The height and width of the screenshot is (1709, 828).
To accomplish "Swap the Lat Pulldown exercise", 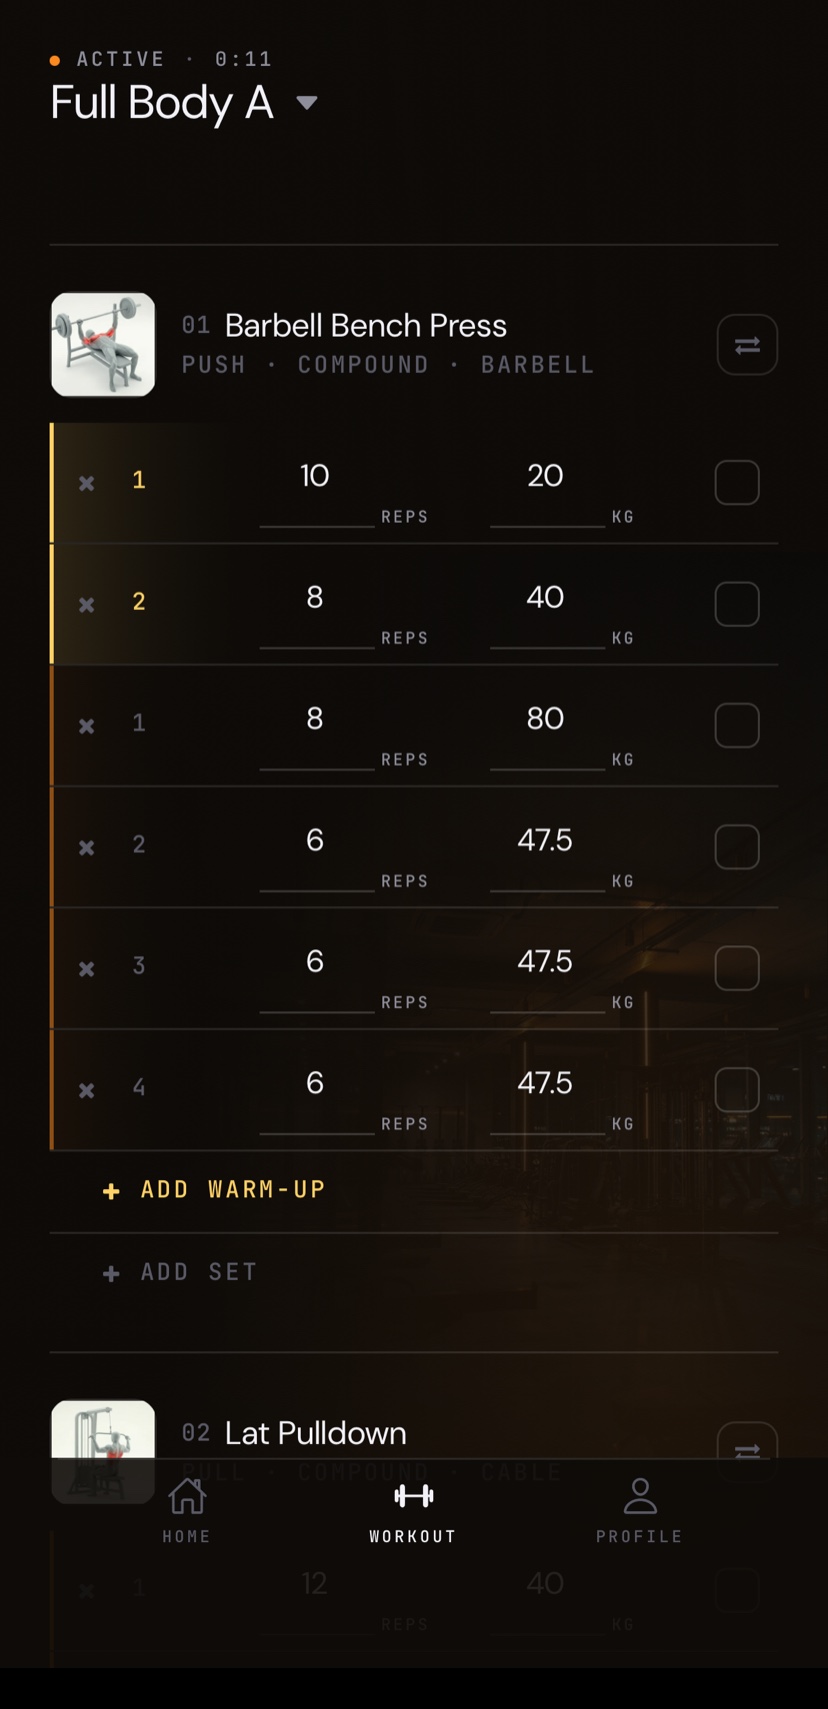I will tap(747, 1441).
